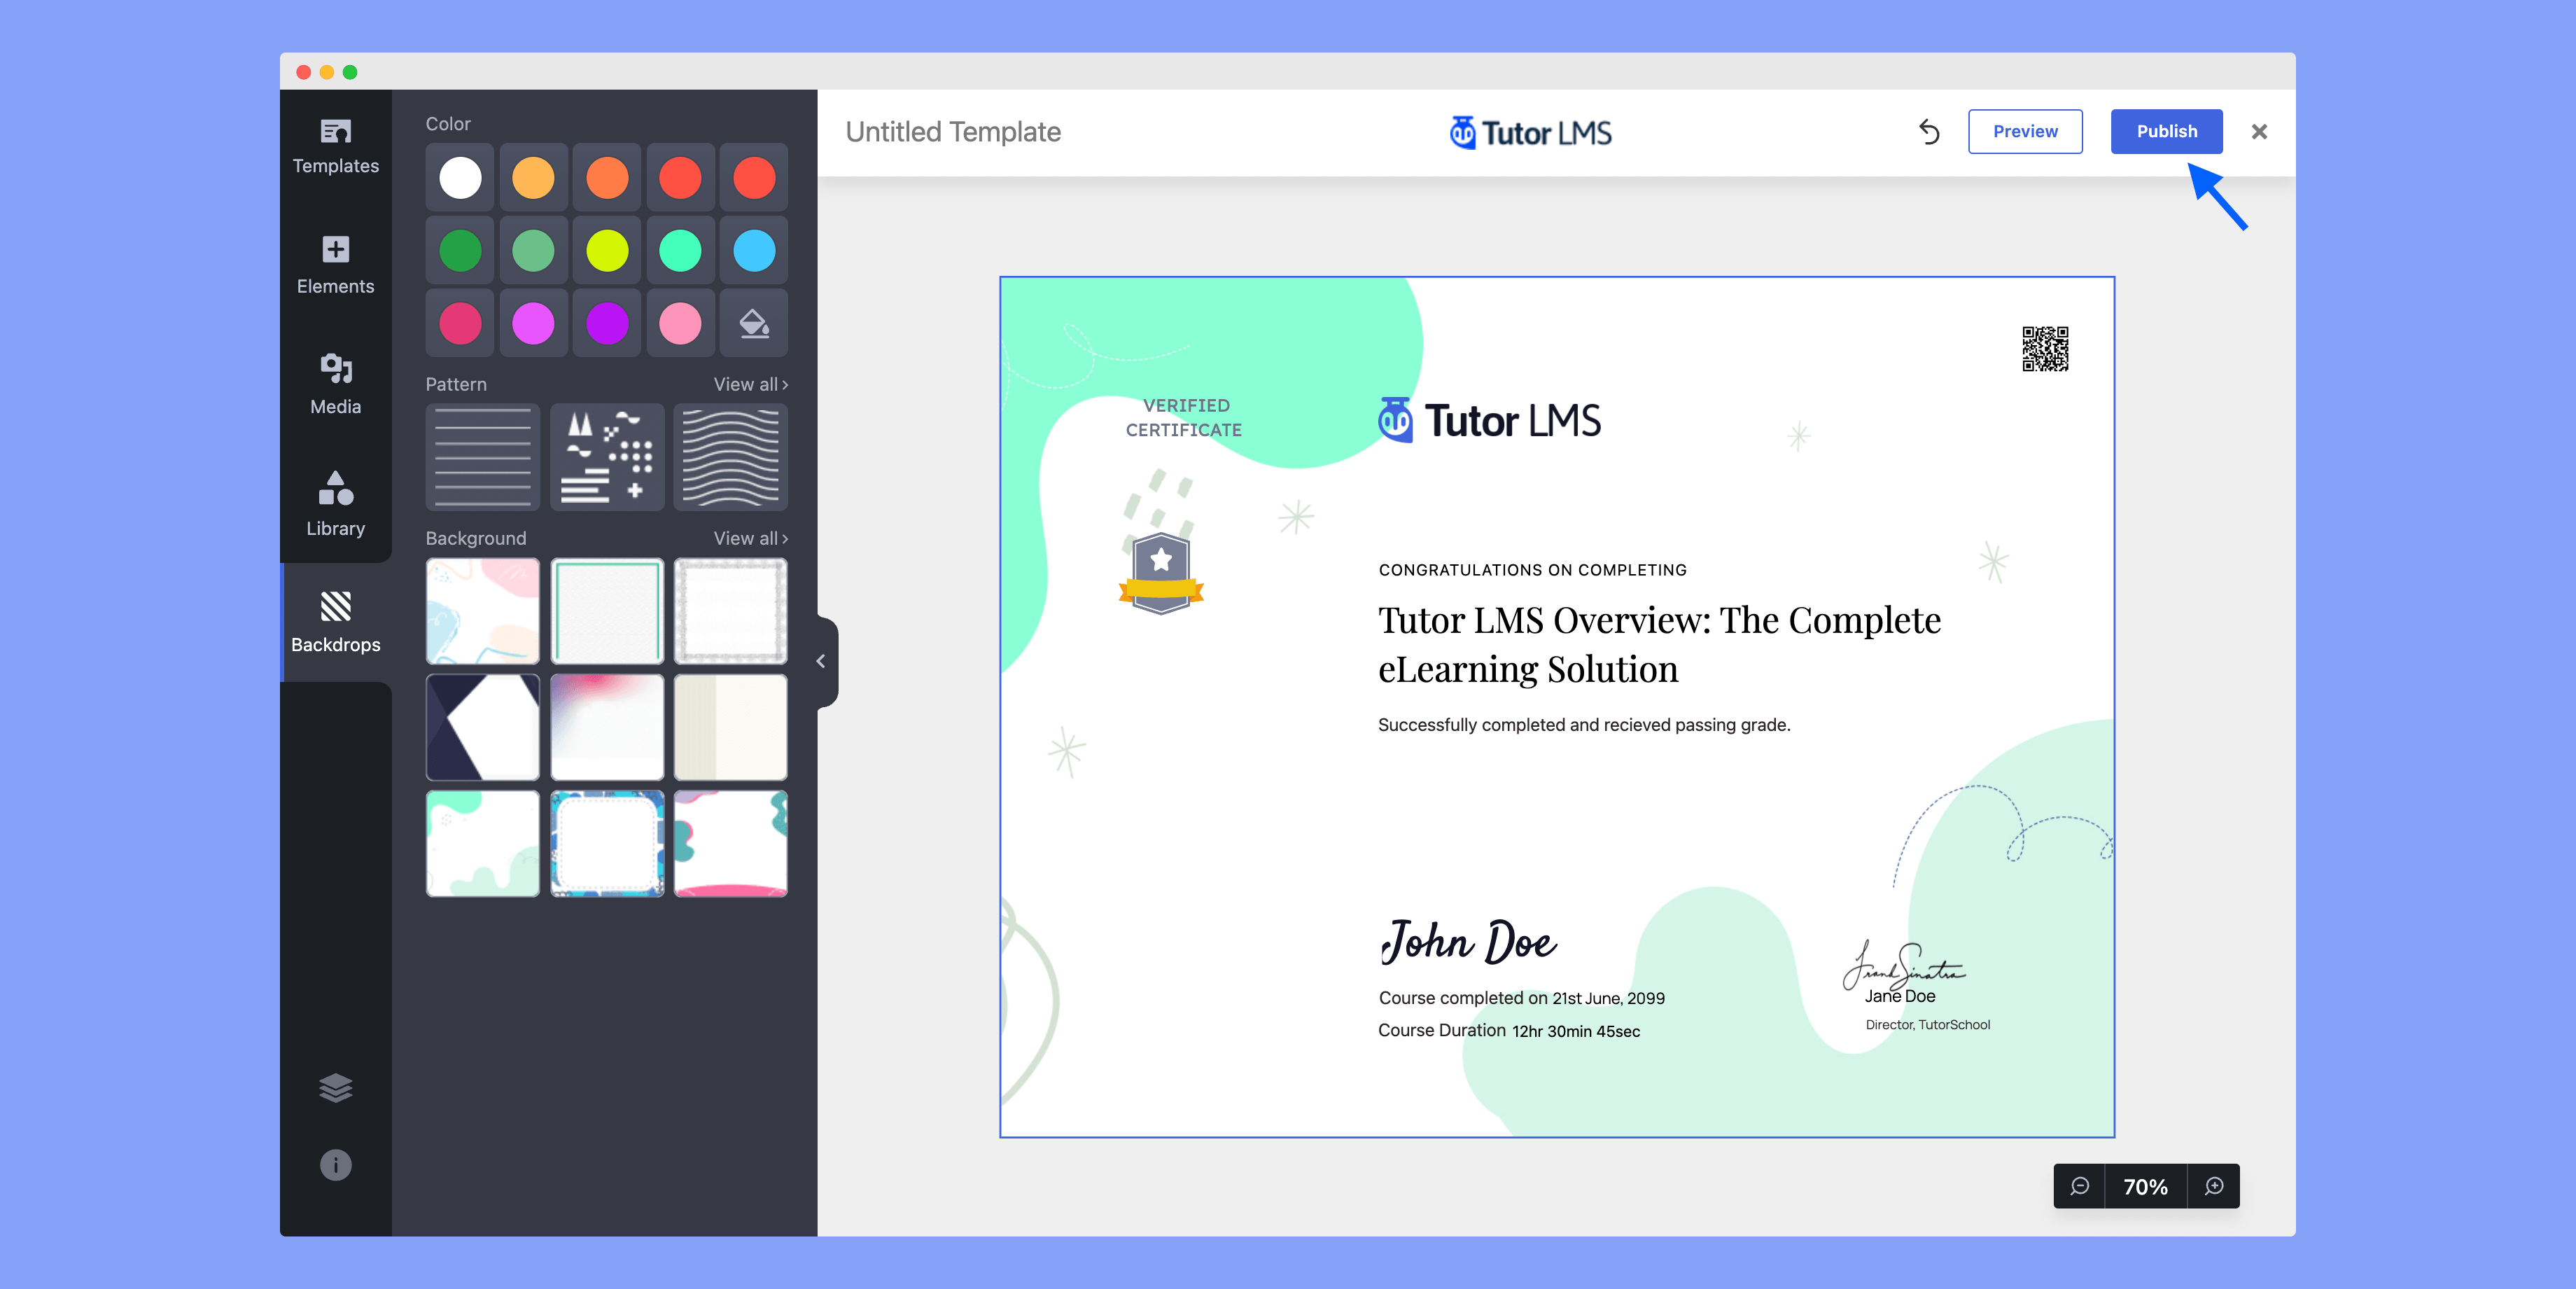
Task: Zoom in using the plus magnifier
Action: tap(2214, 1186)
